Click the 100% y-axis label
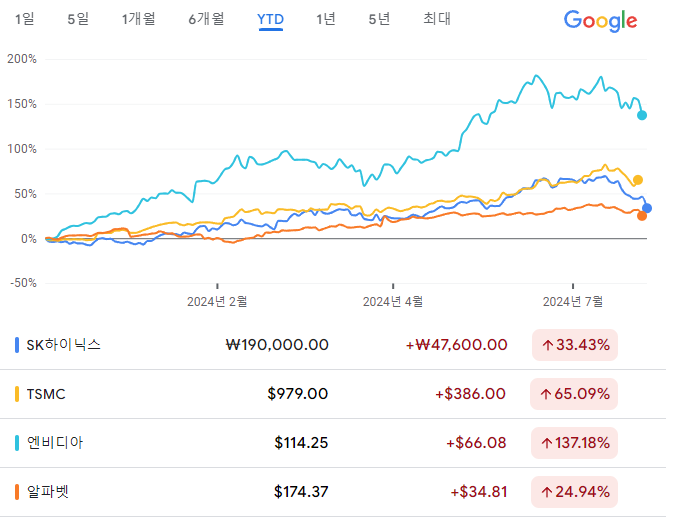 tap(22, 149)
